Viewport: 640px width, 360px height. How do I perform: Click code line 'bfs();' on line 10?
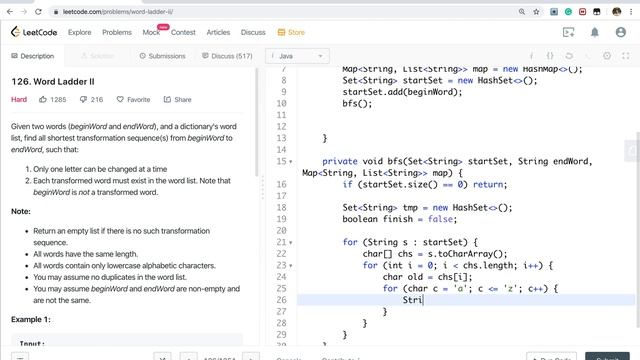[357, 104]
